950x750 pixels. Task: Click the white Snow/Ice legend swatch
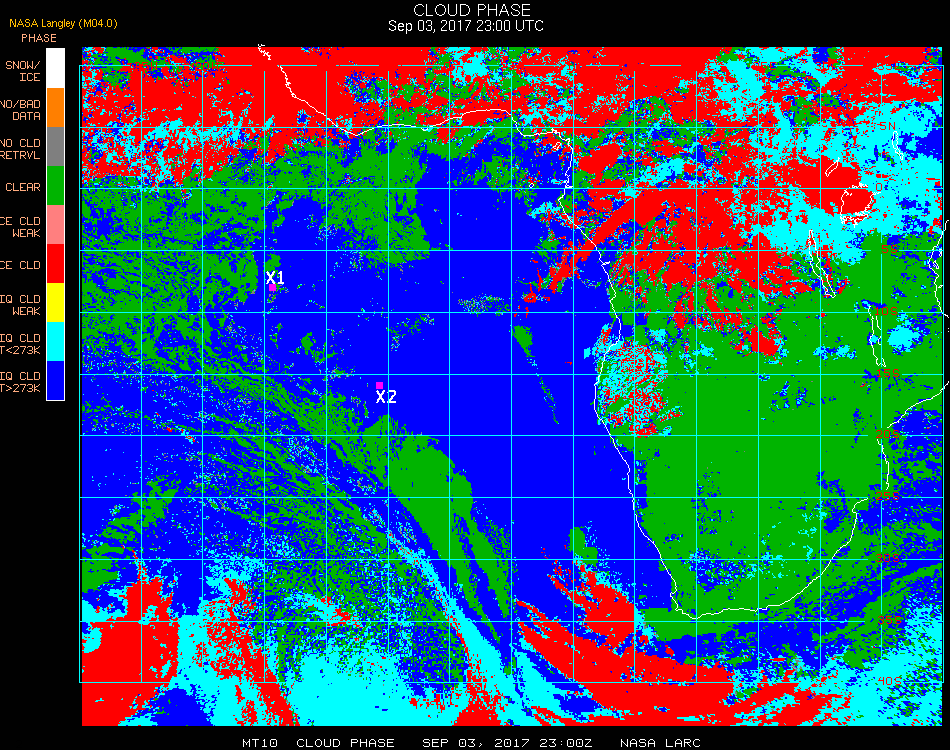[x=55, y=68]
